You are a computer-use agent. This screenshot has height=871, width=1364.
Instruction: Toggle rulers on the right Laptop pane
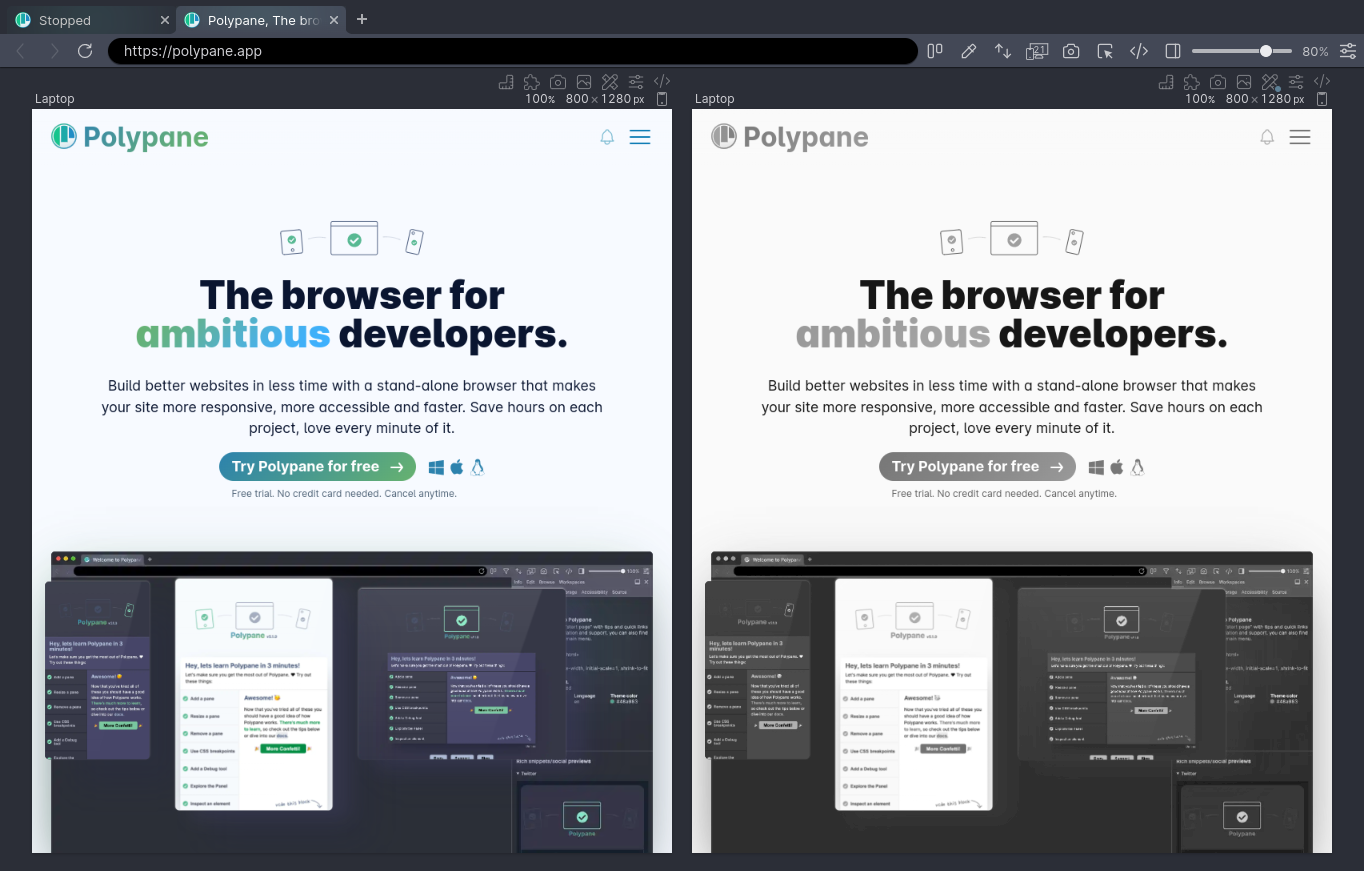click(x=1166, y=82)
